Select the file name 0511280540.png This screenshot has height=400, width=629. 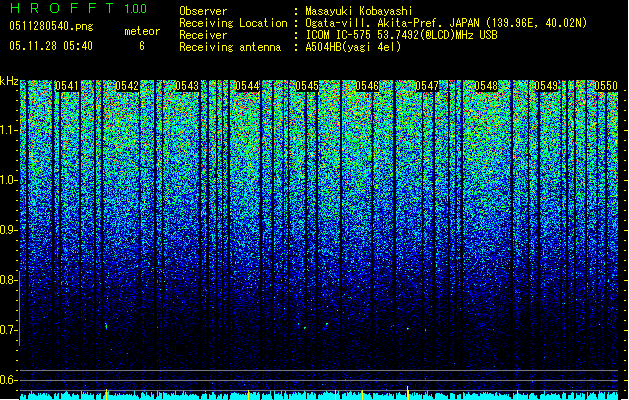click(x=51, y=27)
